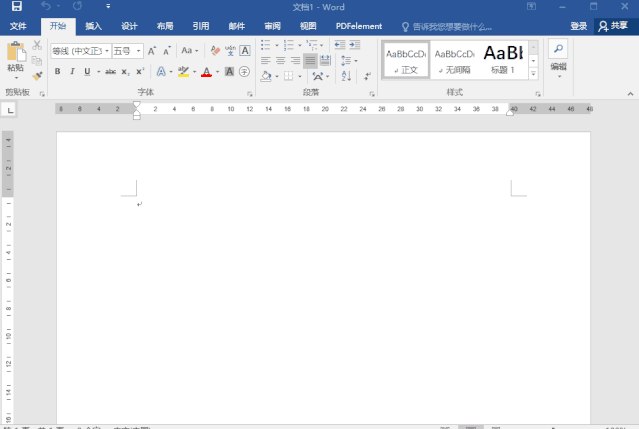
Task: Click the red font color button
Action: (x=206, y=71)
